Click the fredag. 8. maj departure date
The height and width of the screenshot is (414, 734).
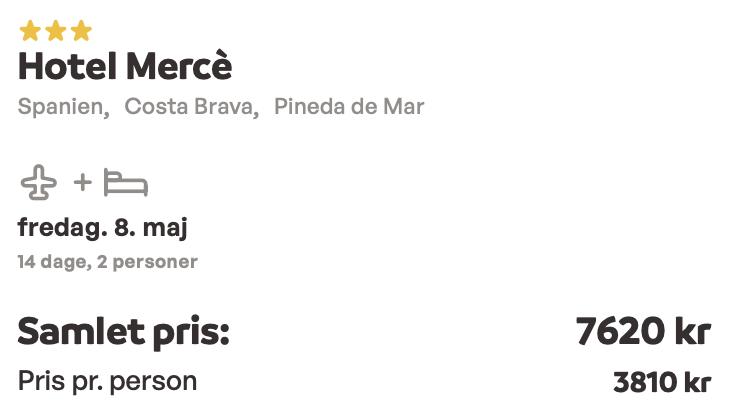(x=103, y=228)
